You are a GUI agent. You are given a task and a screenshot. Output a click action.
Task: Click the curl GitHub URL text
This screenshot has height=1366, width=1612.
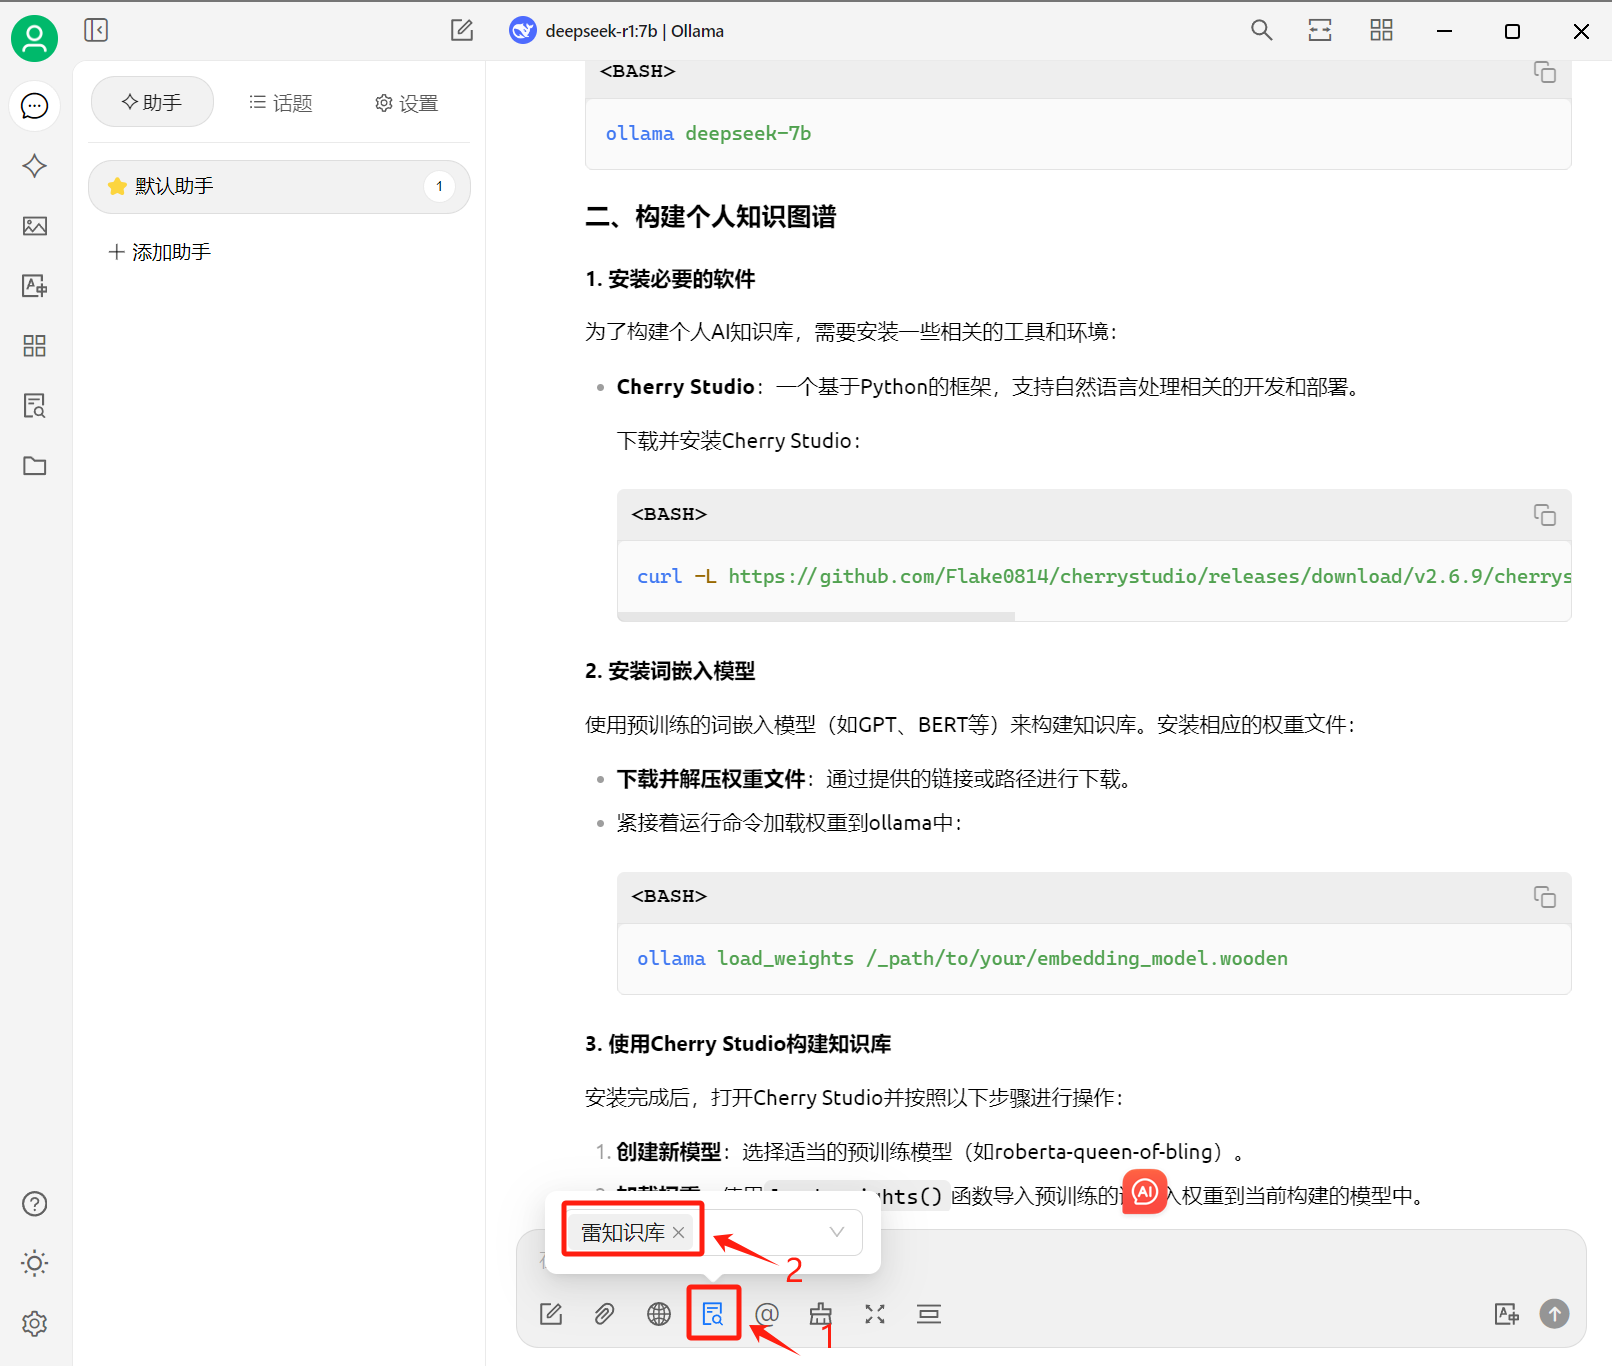click(x=1150, y=576)
